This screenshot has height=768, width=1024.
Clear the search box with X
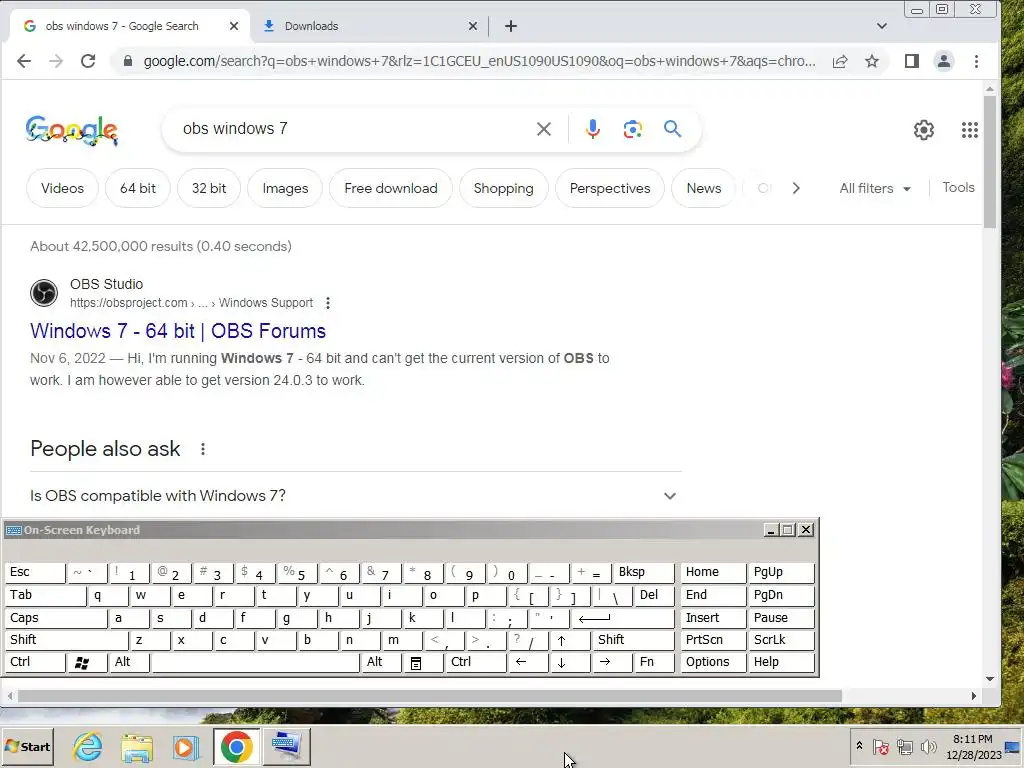(x=543, y=129)
